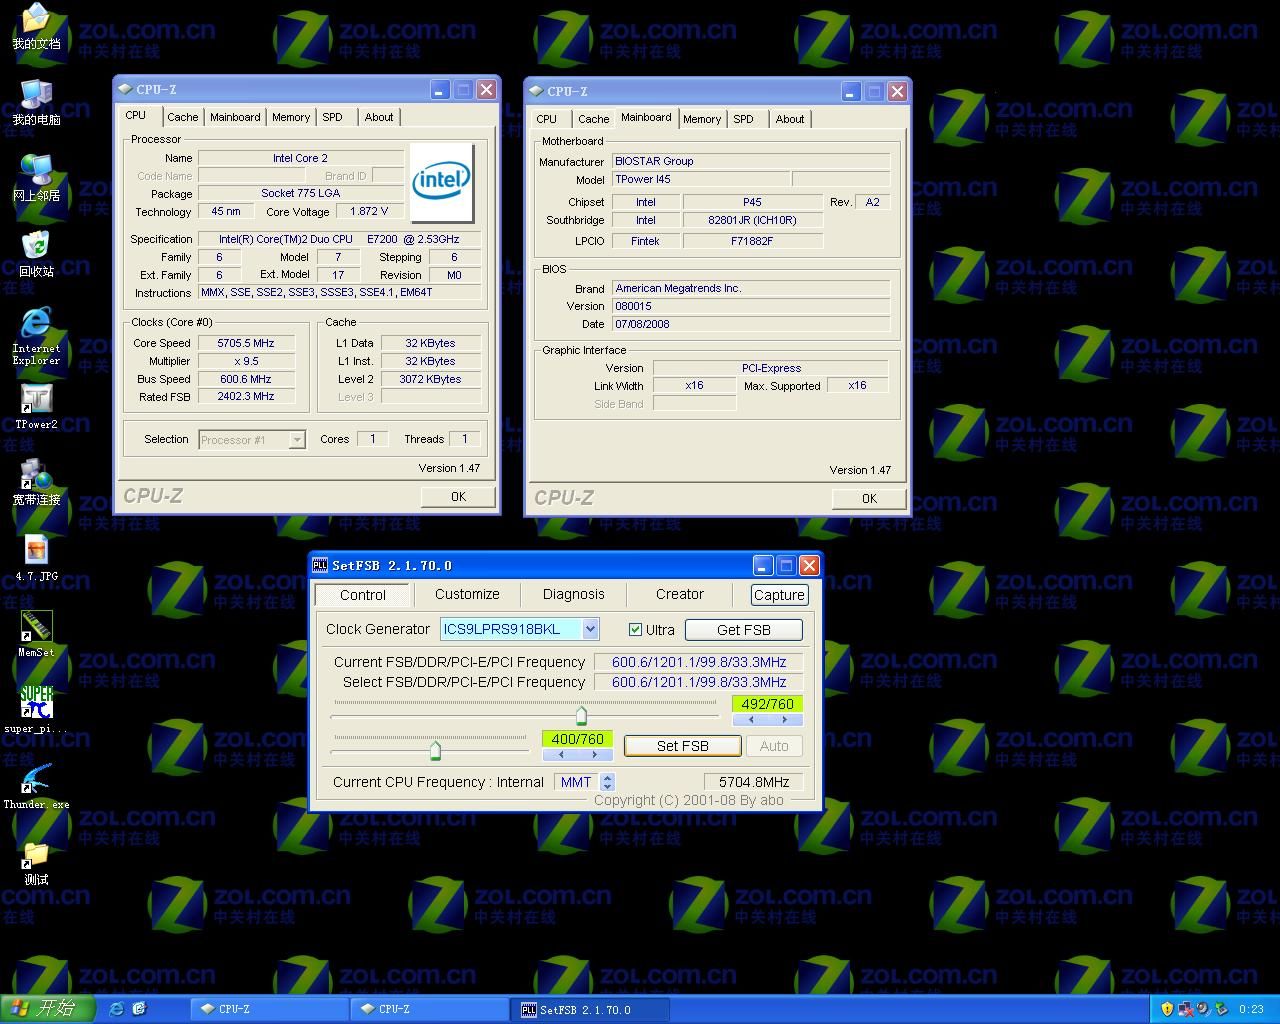Open Cache tab in right CPU-Z window
The height and width of the screenshot is (1024, 1280).
pos(593,119)
